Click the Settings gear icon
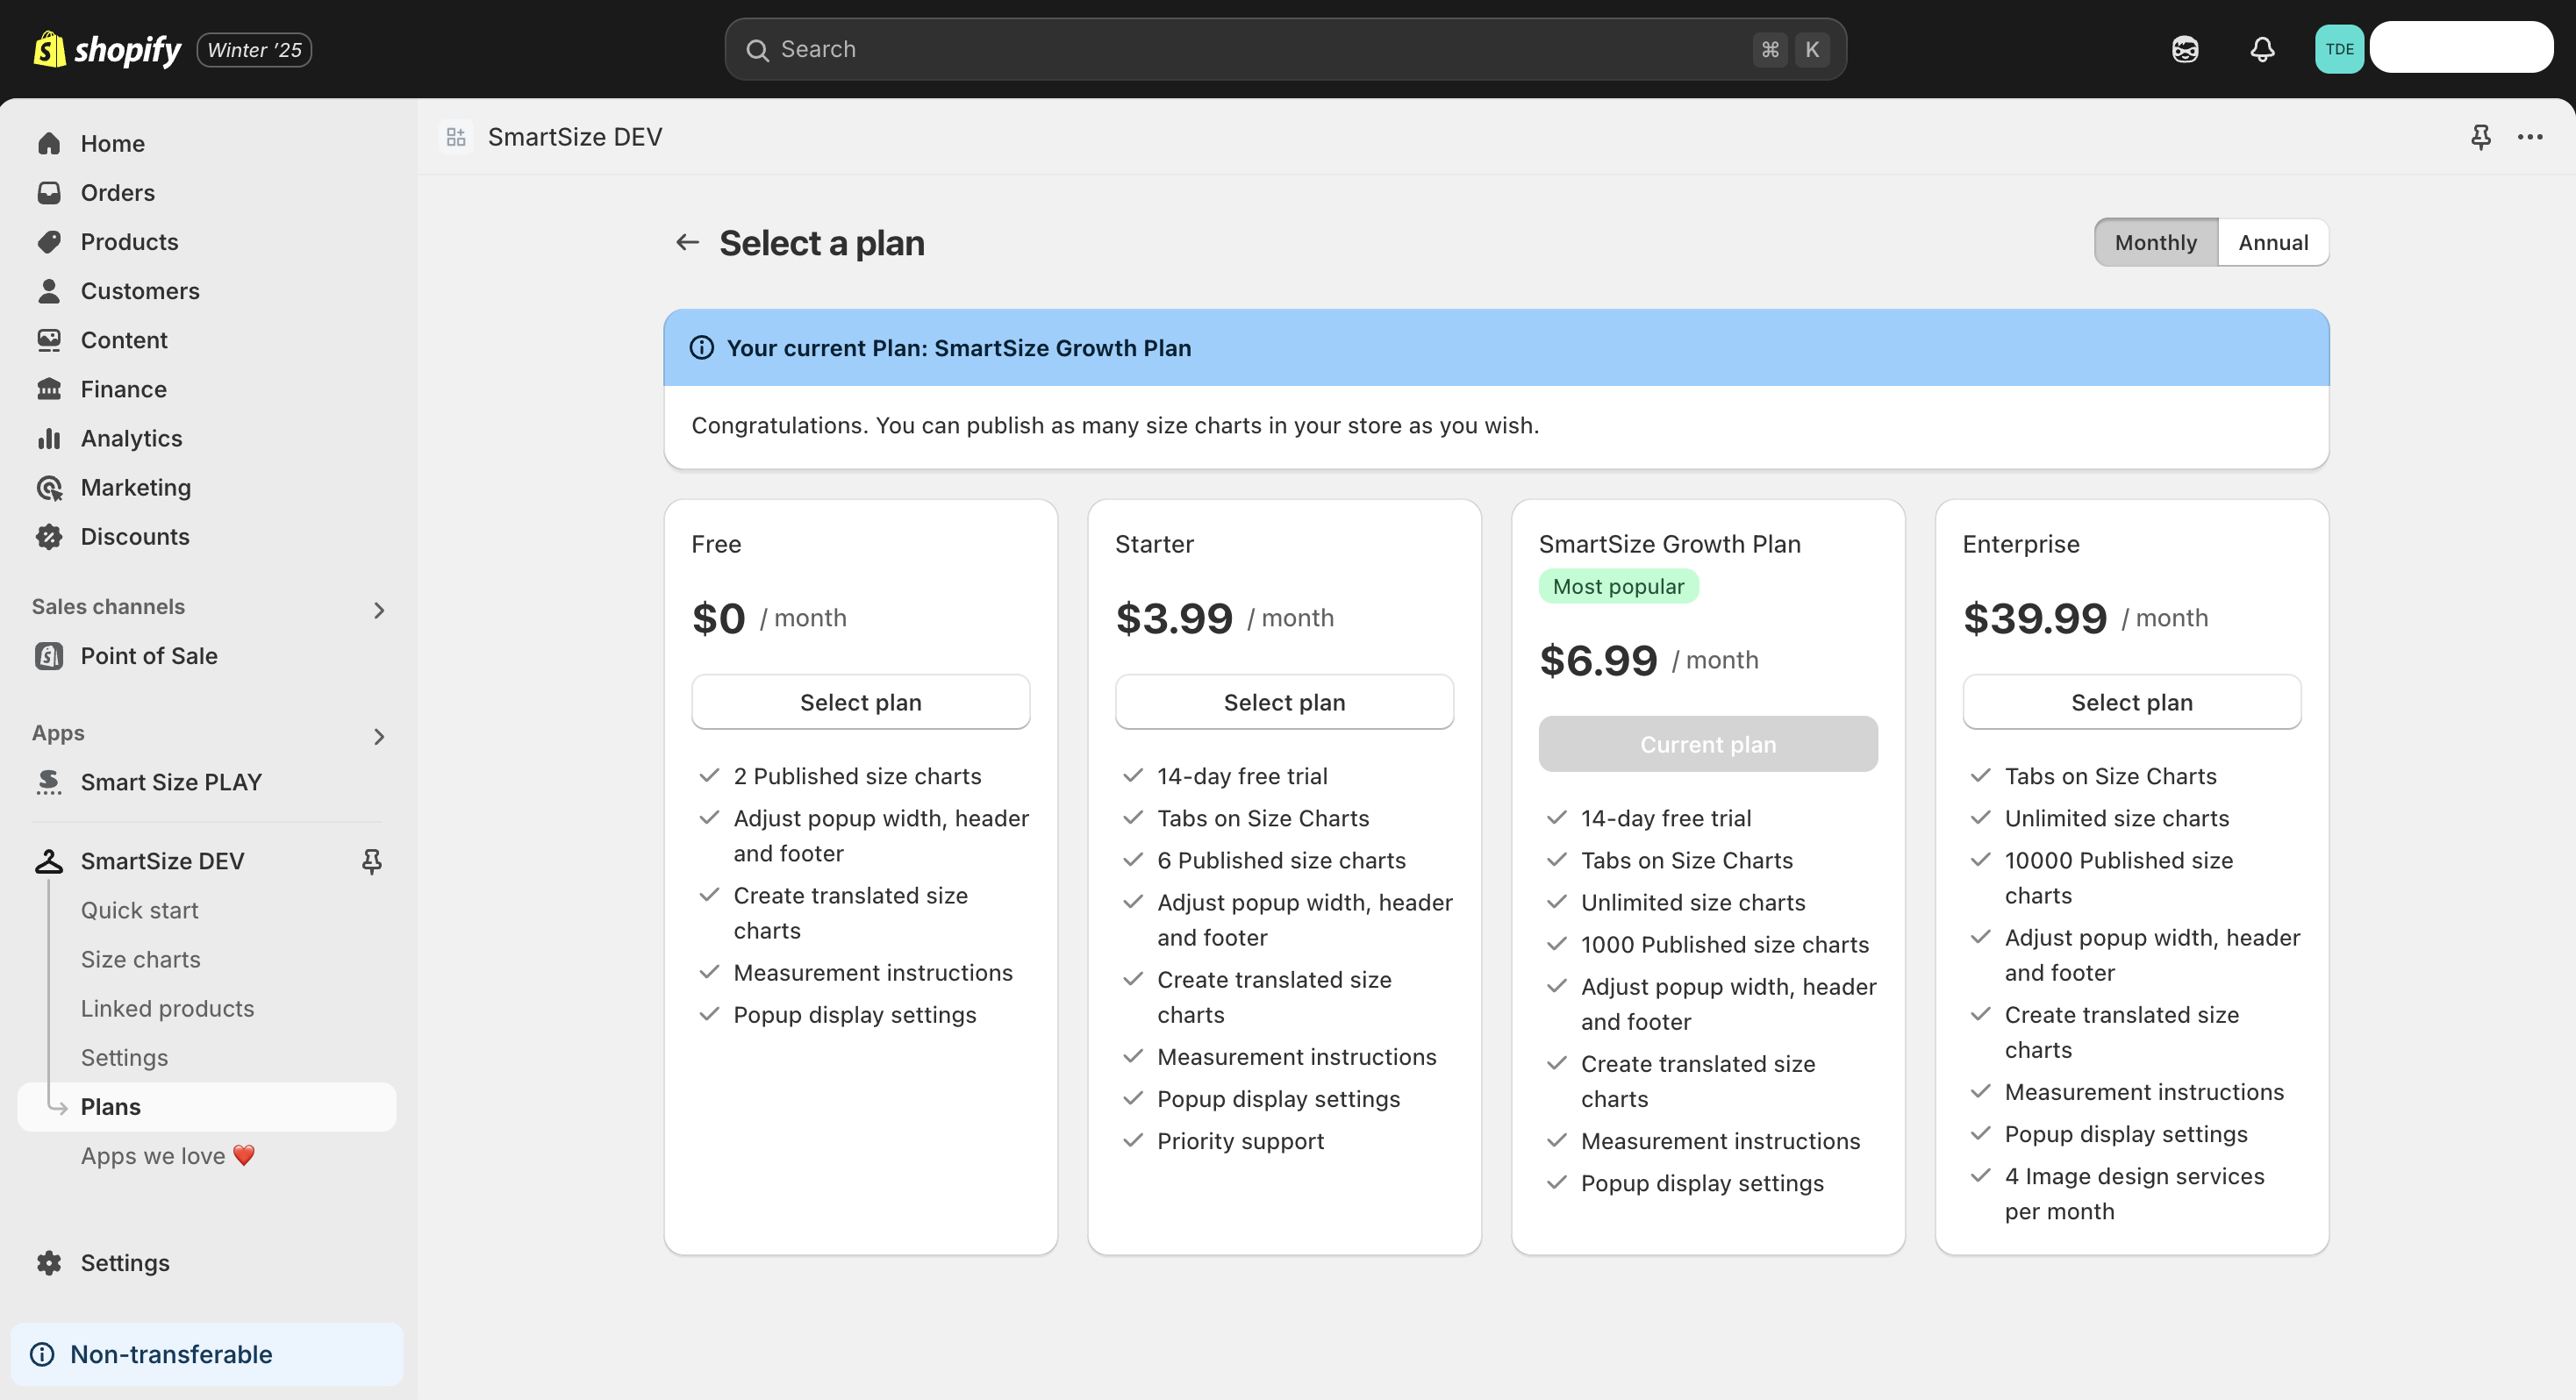 pos(49,1262)
